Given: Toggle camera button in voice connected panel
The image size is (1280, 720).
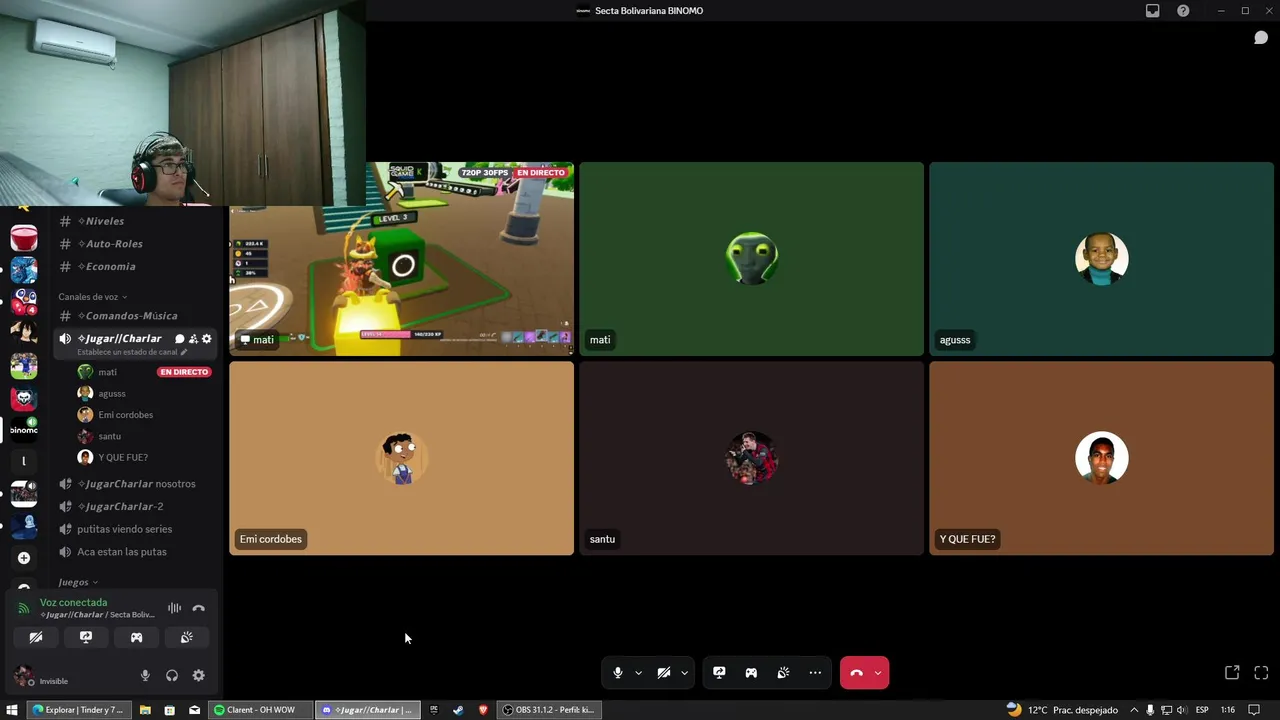Looking at the screenshot, I should (x=36, y=637).
